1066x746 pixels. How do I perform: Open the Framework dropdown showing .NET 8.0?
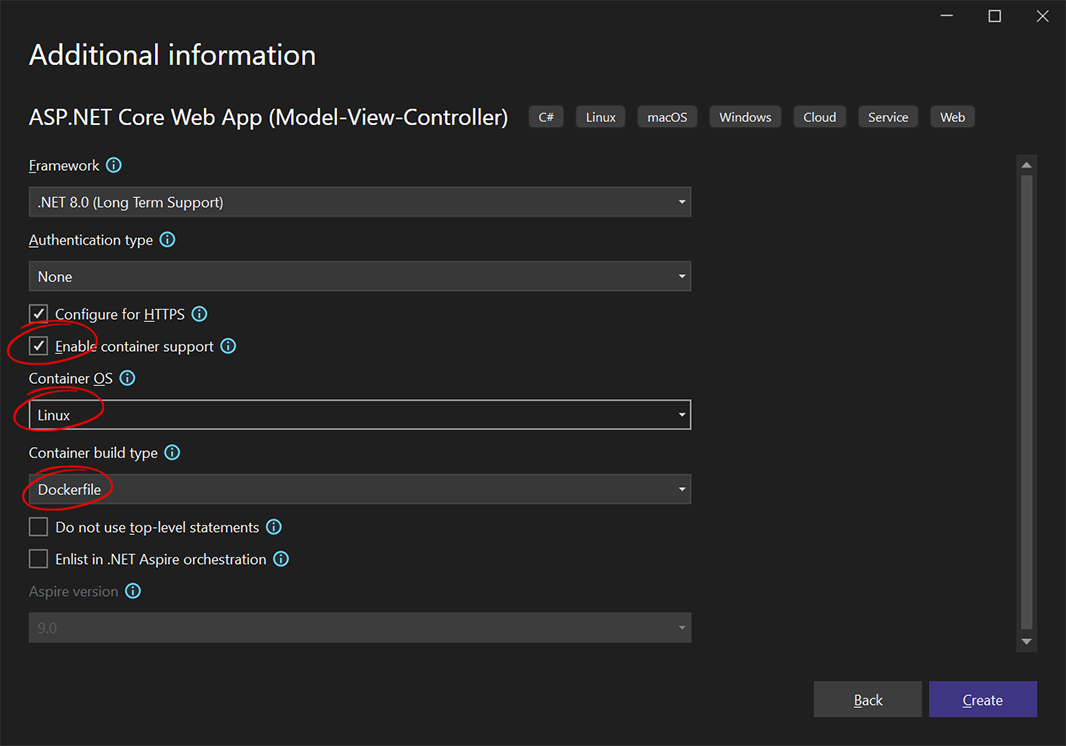tap(360, 202)
